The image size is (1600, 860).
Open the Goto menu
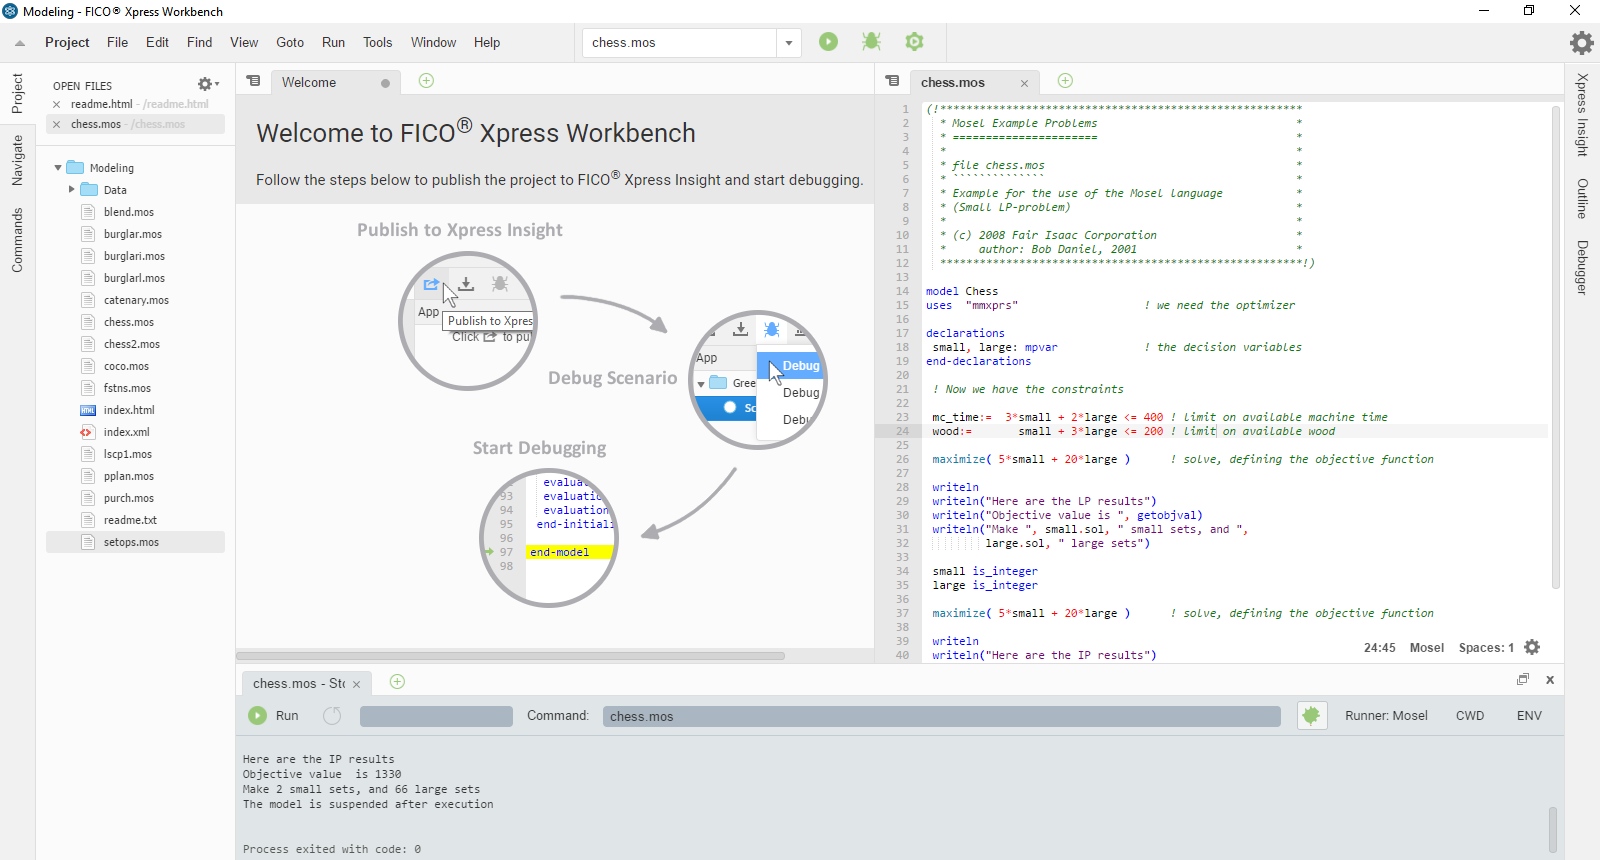[290, 42]
